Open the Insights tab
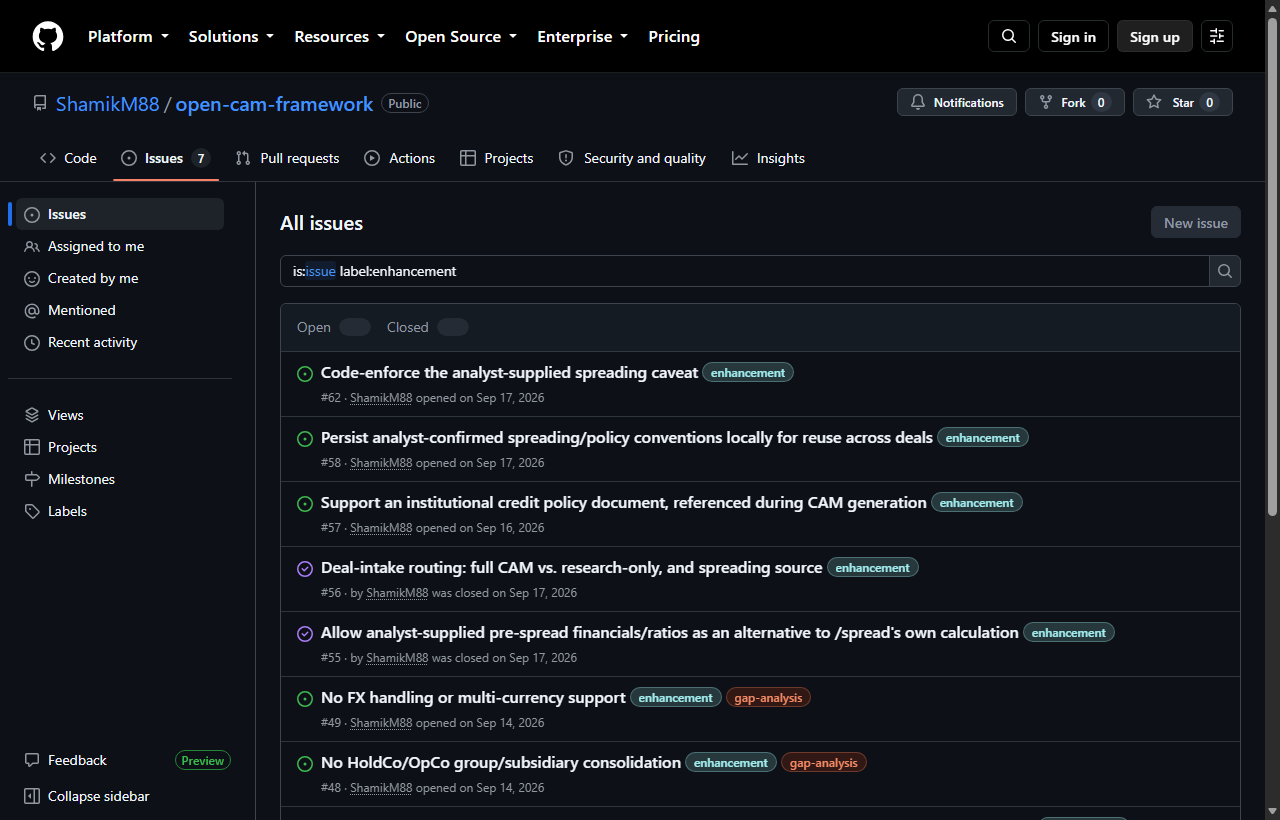This screenshot has width=1280, height=820. [768, 158]
